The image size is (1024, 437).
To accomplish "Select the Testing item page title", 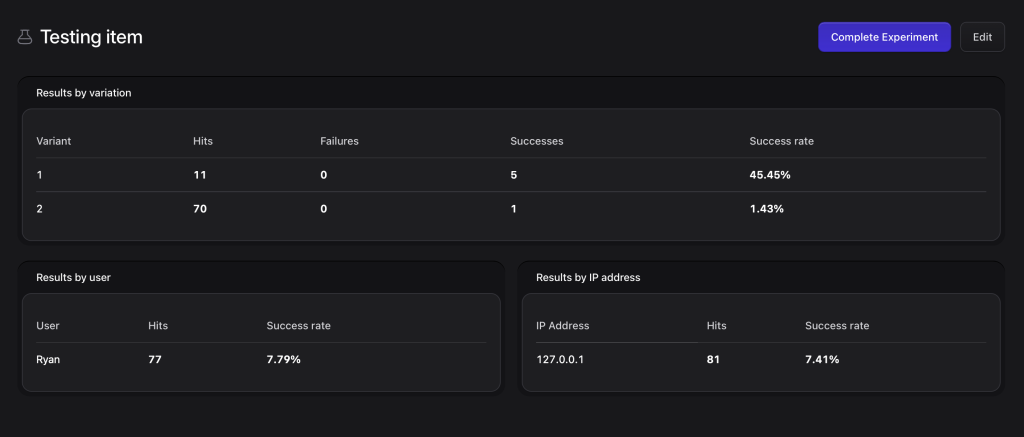I will (91, 37).
